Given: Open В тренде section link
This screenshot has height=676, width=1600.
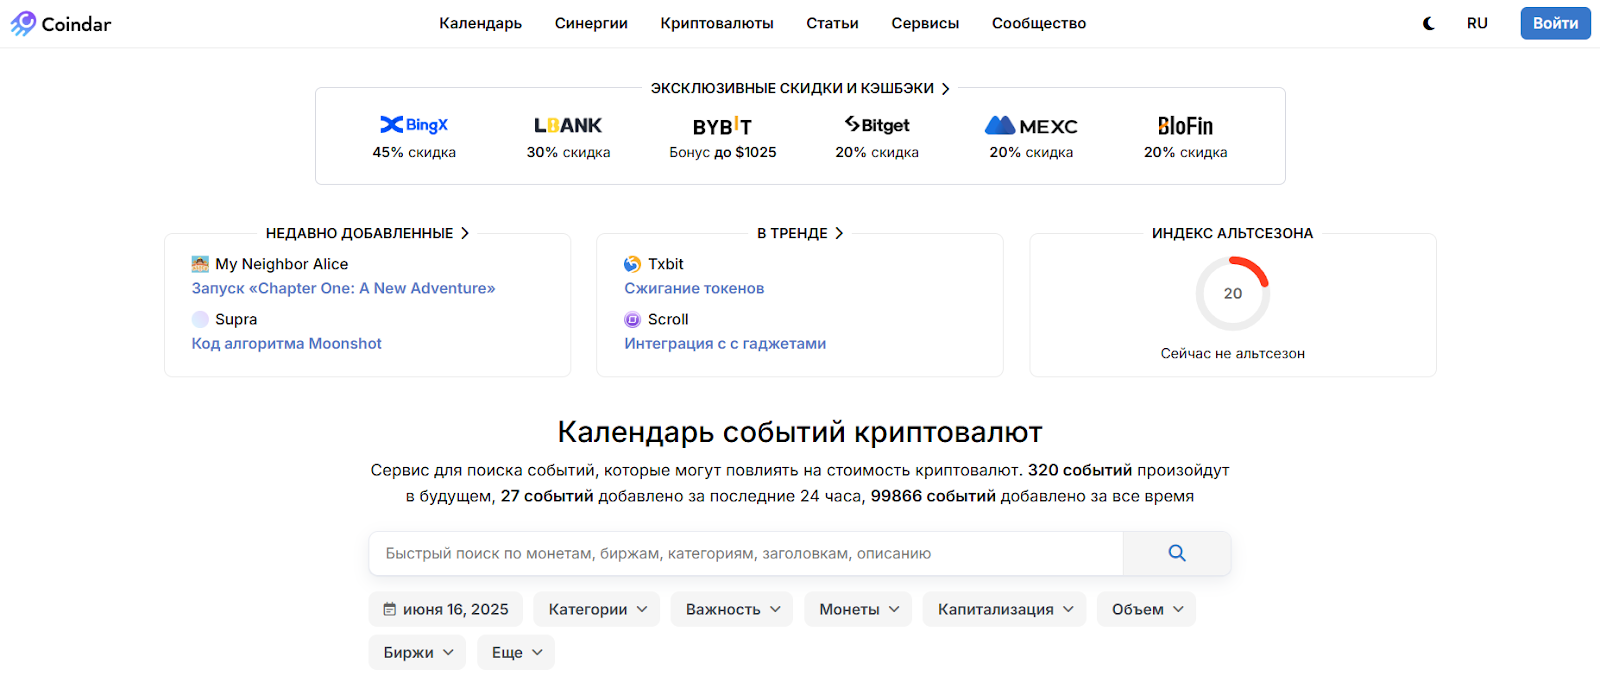Looking at the screenshot, I should click(800, 233).
